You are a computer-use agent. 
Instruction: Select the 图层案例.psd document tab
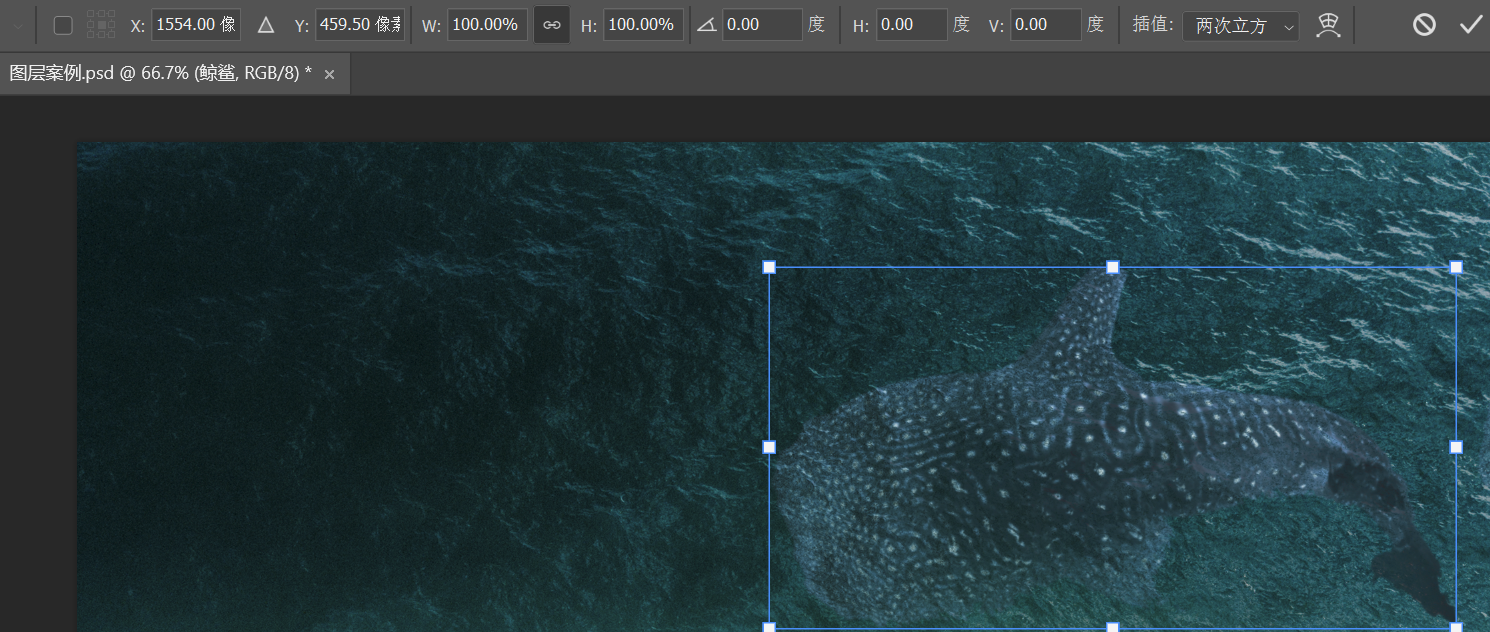pyautogui.click(x=160, y=74)
